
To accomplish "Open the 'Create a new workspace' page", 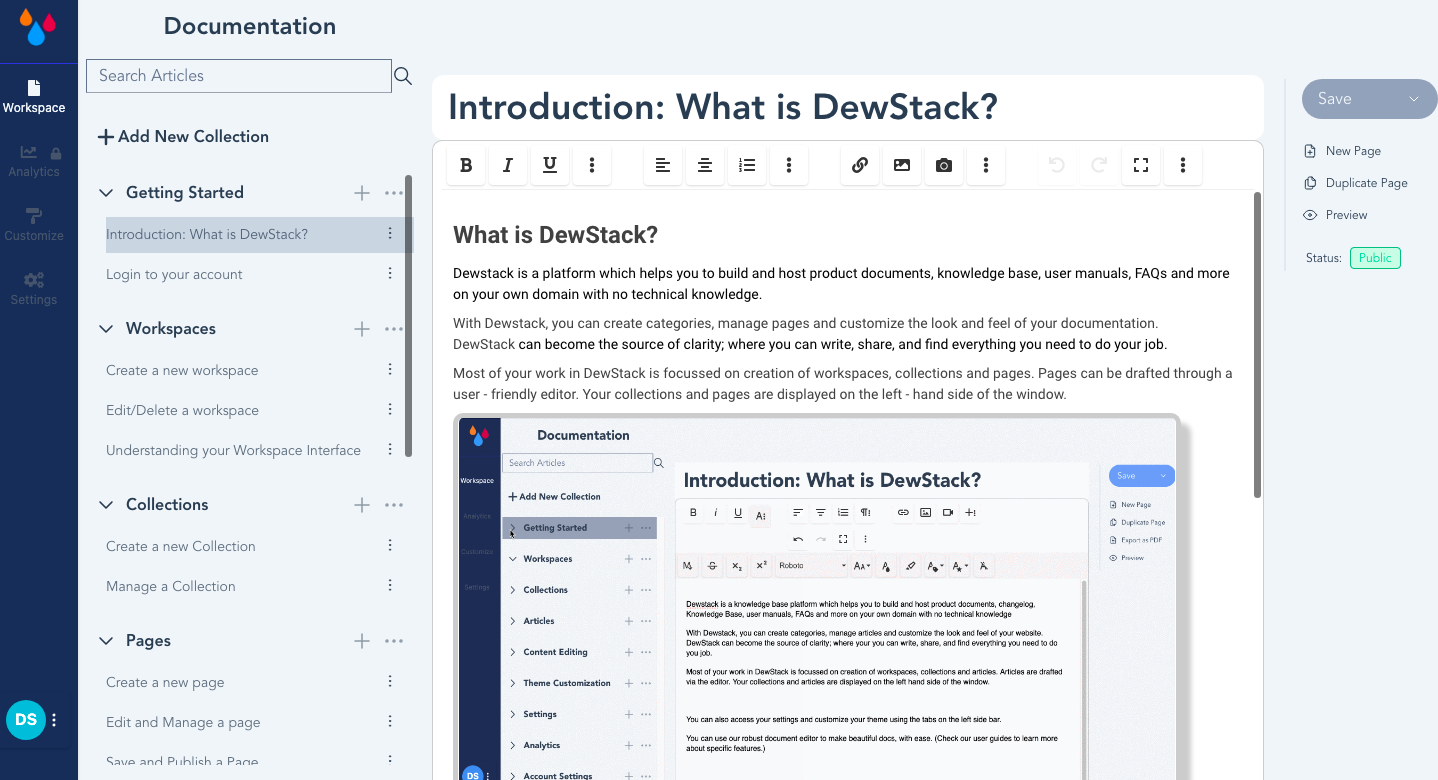I will pos(182,371).
